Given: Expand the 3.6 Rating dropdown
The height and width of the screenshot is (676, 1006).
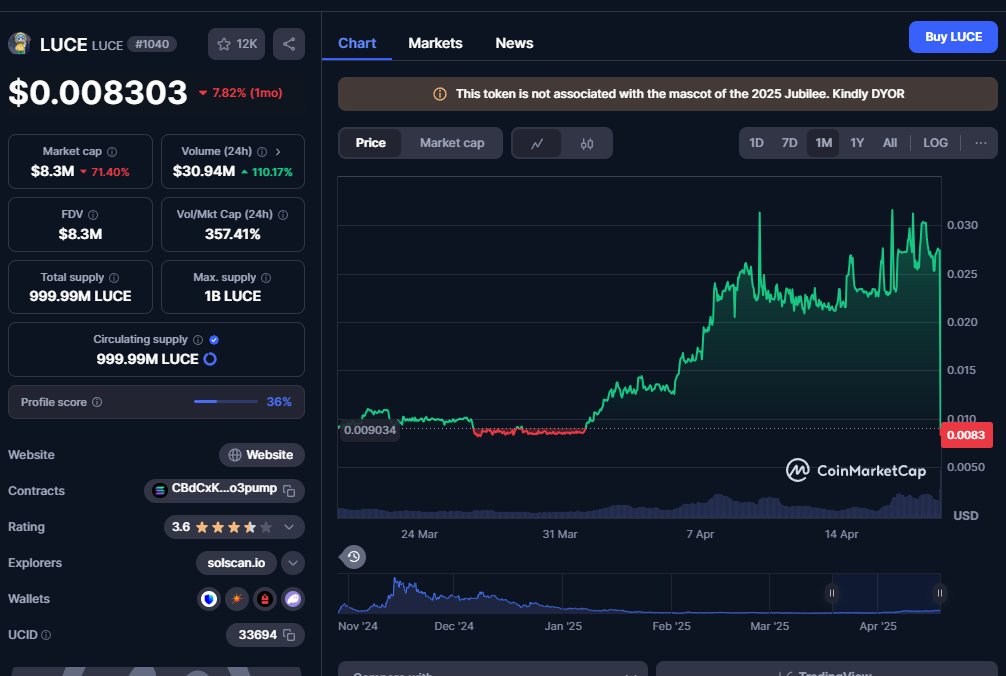Looking at the screenshot, I should pyautogui.click(x=289, y=527).
